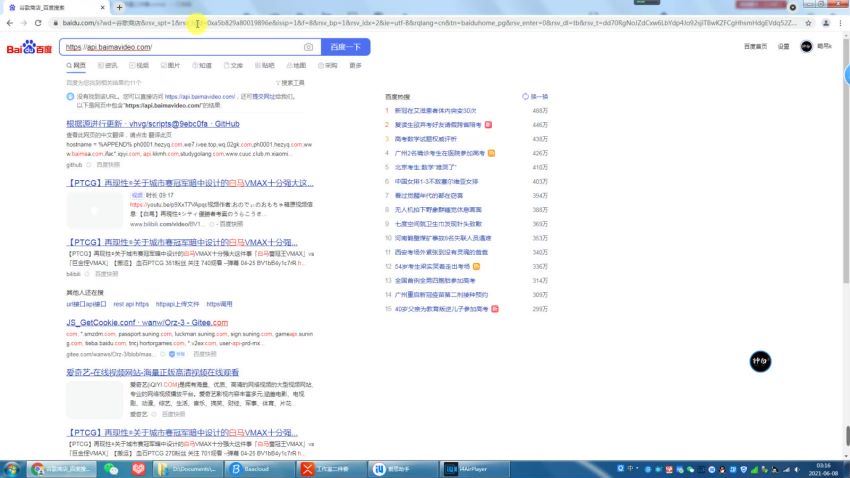Click the Documents folder taskbar button
This screenshot has width=850, height=478.
(188, 469)
